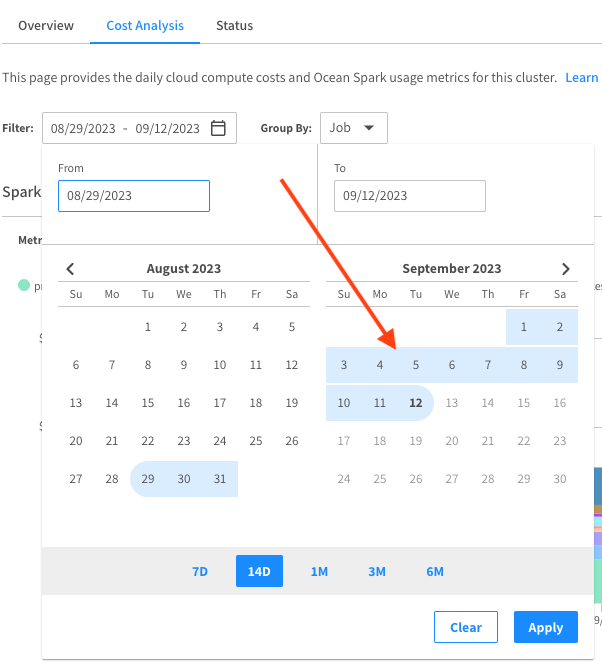Screen dimensions: 602x668
Task: Select the 14D quick range preset
Action: (259, 571)
